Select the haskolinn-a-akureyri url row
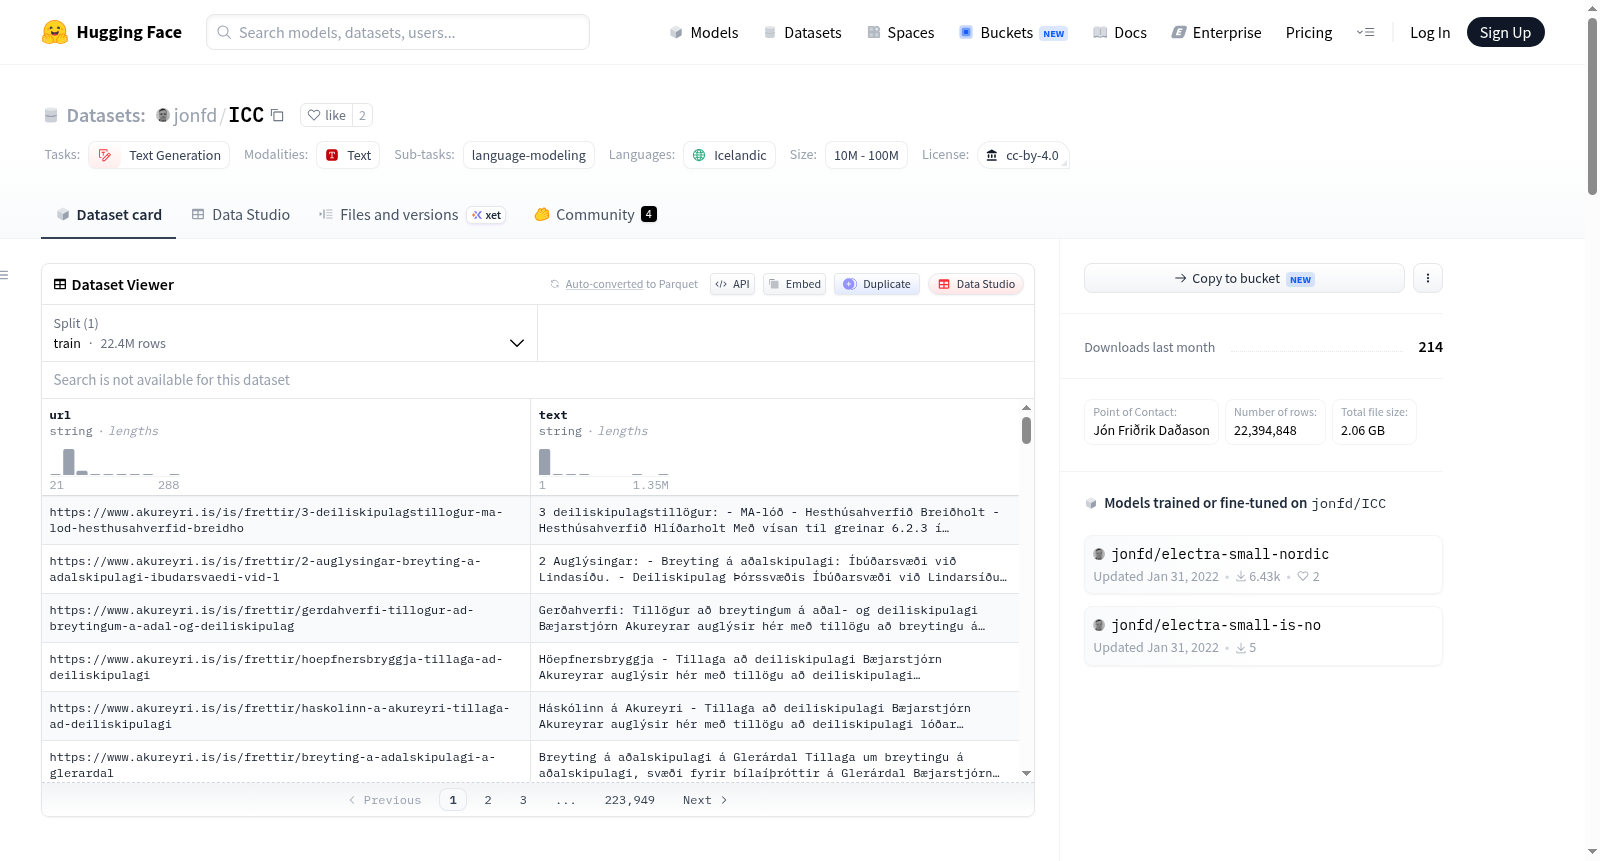1600x861 pixels. pyautogui.click(x=286, y=716)
